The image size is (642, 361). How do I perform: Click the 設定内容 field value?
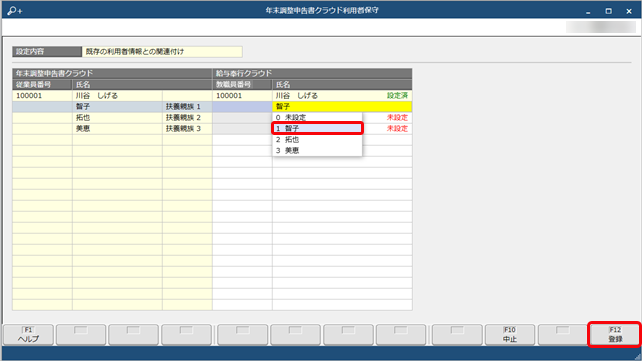[x=162, y=52]
